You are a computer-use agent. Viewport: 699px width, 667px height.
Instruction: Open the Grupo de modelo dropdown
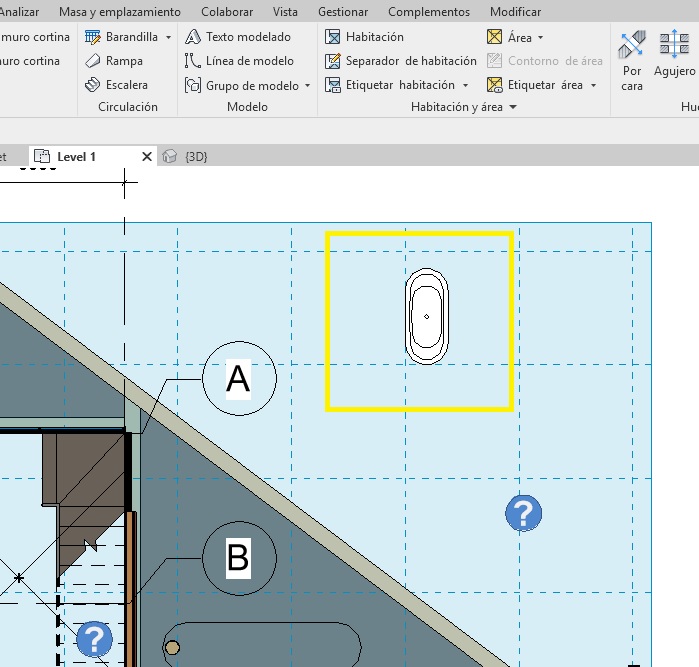coord(308,86)
